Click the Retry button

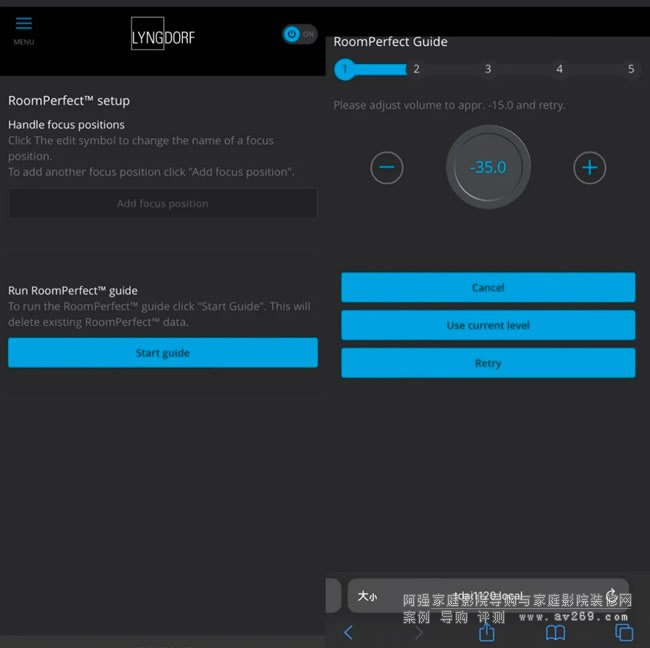click(488, 363)
